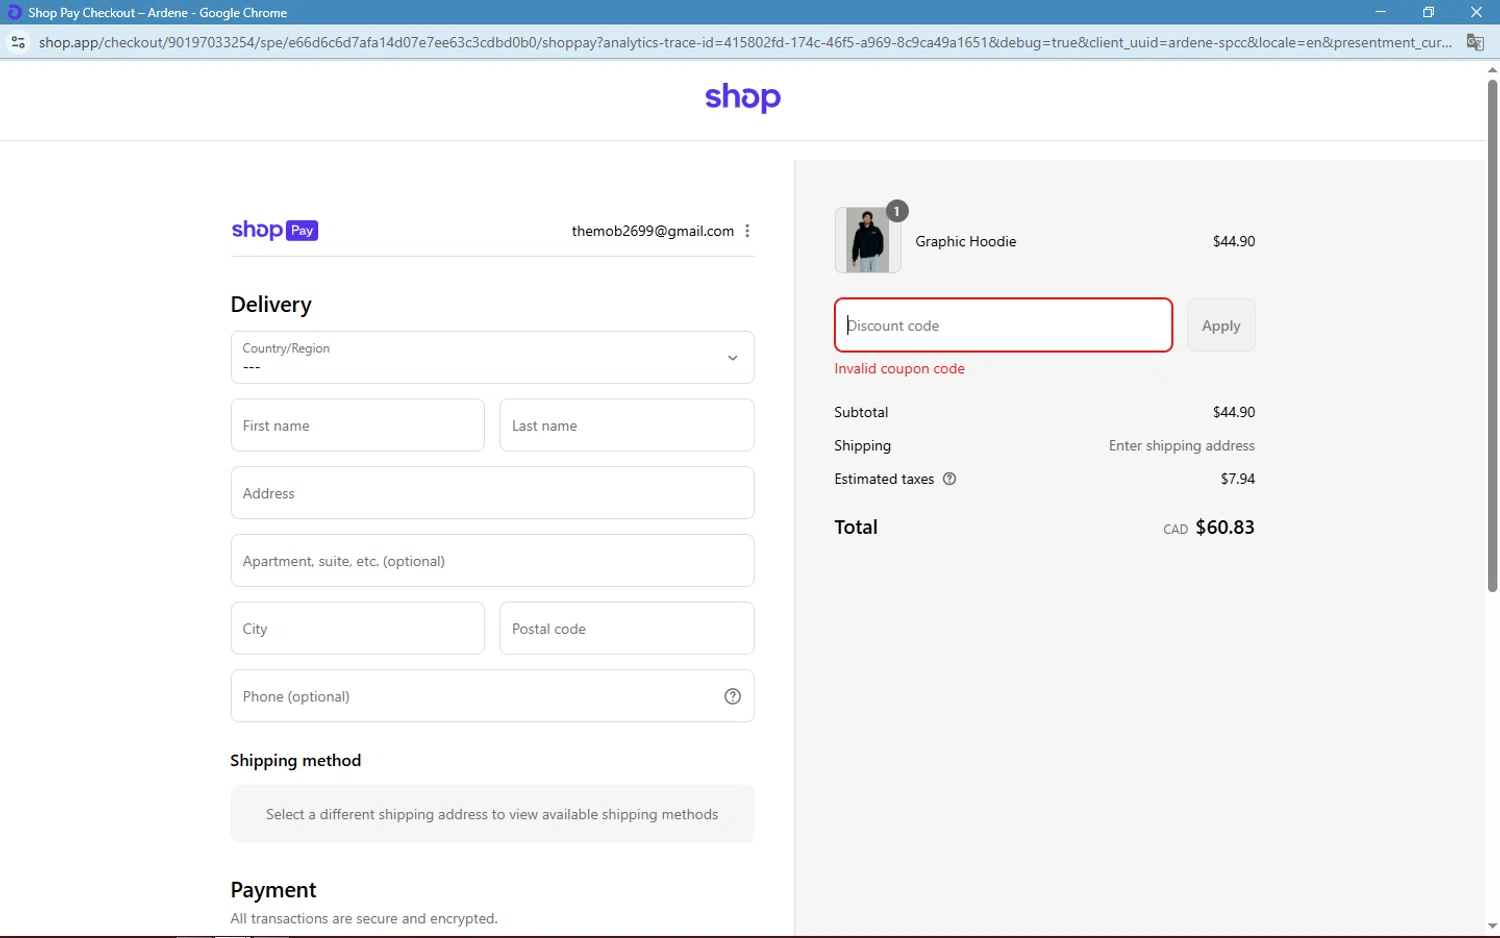Focus the Address field

[x=492, y=493]
